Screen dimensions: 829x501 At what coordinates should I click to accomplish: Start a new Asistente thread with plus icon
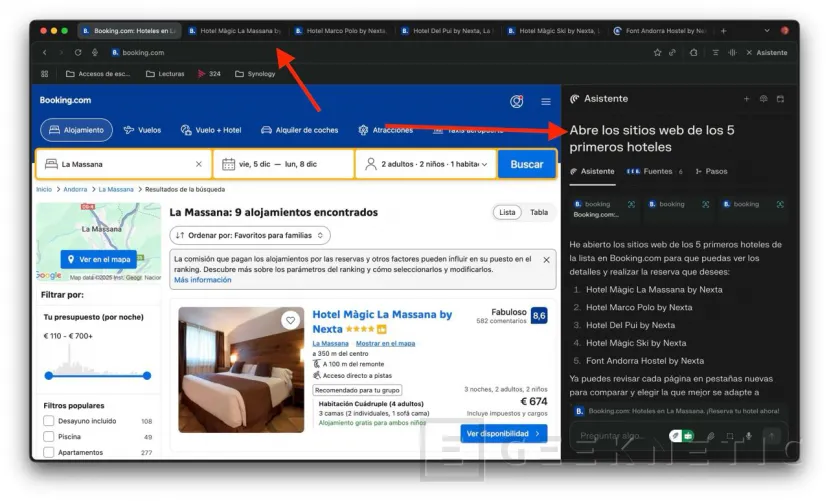(747, 99)
